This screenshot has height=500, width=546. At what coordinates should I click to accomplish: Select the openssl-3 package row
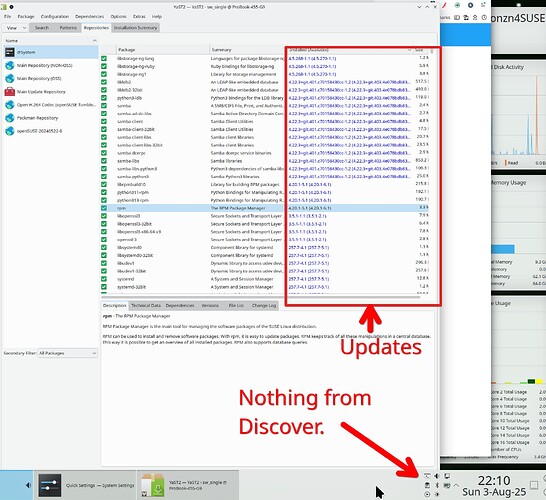point(265,240)
